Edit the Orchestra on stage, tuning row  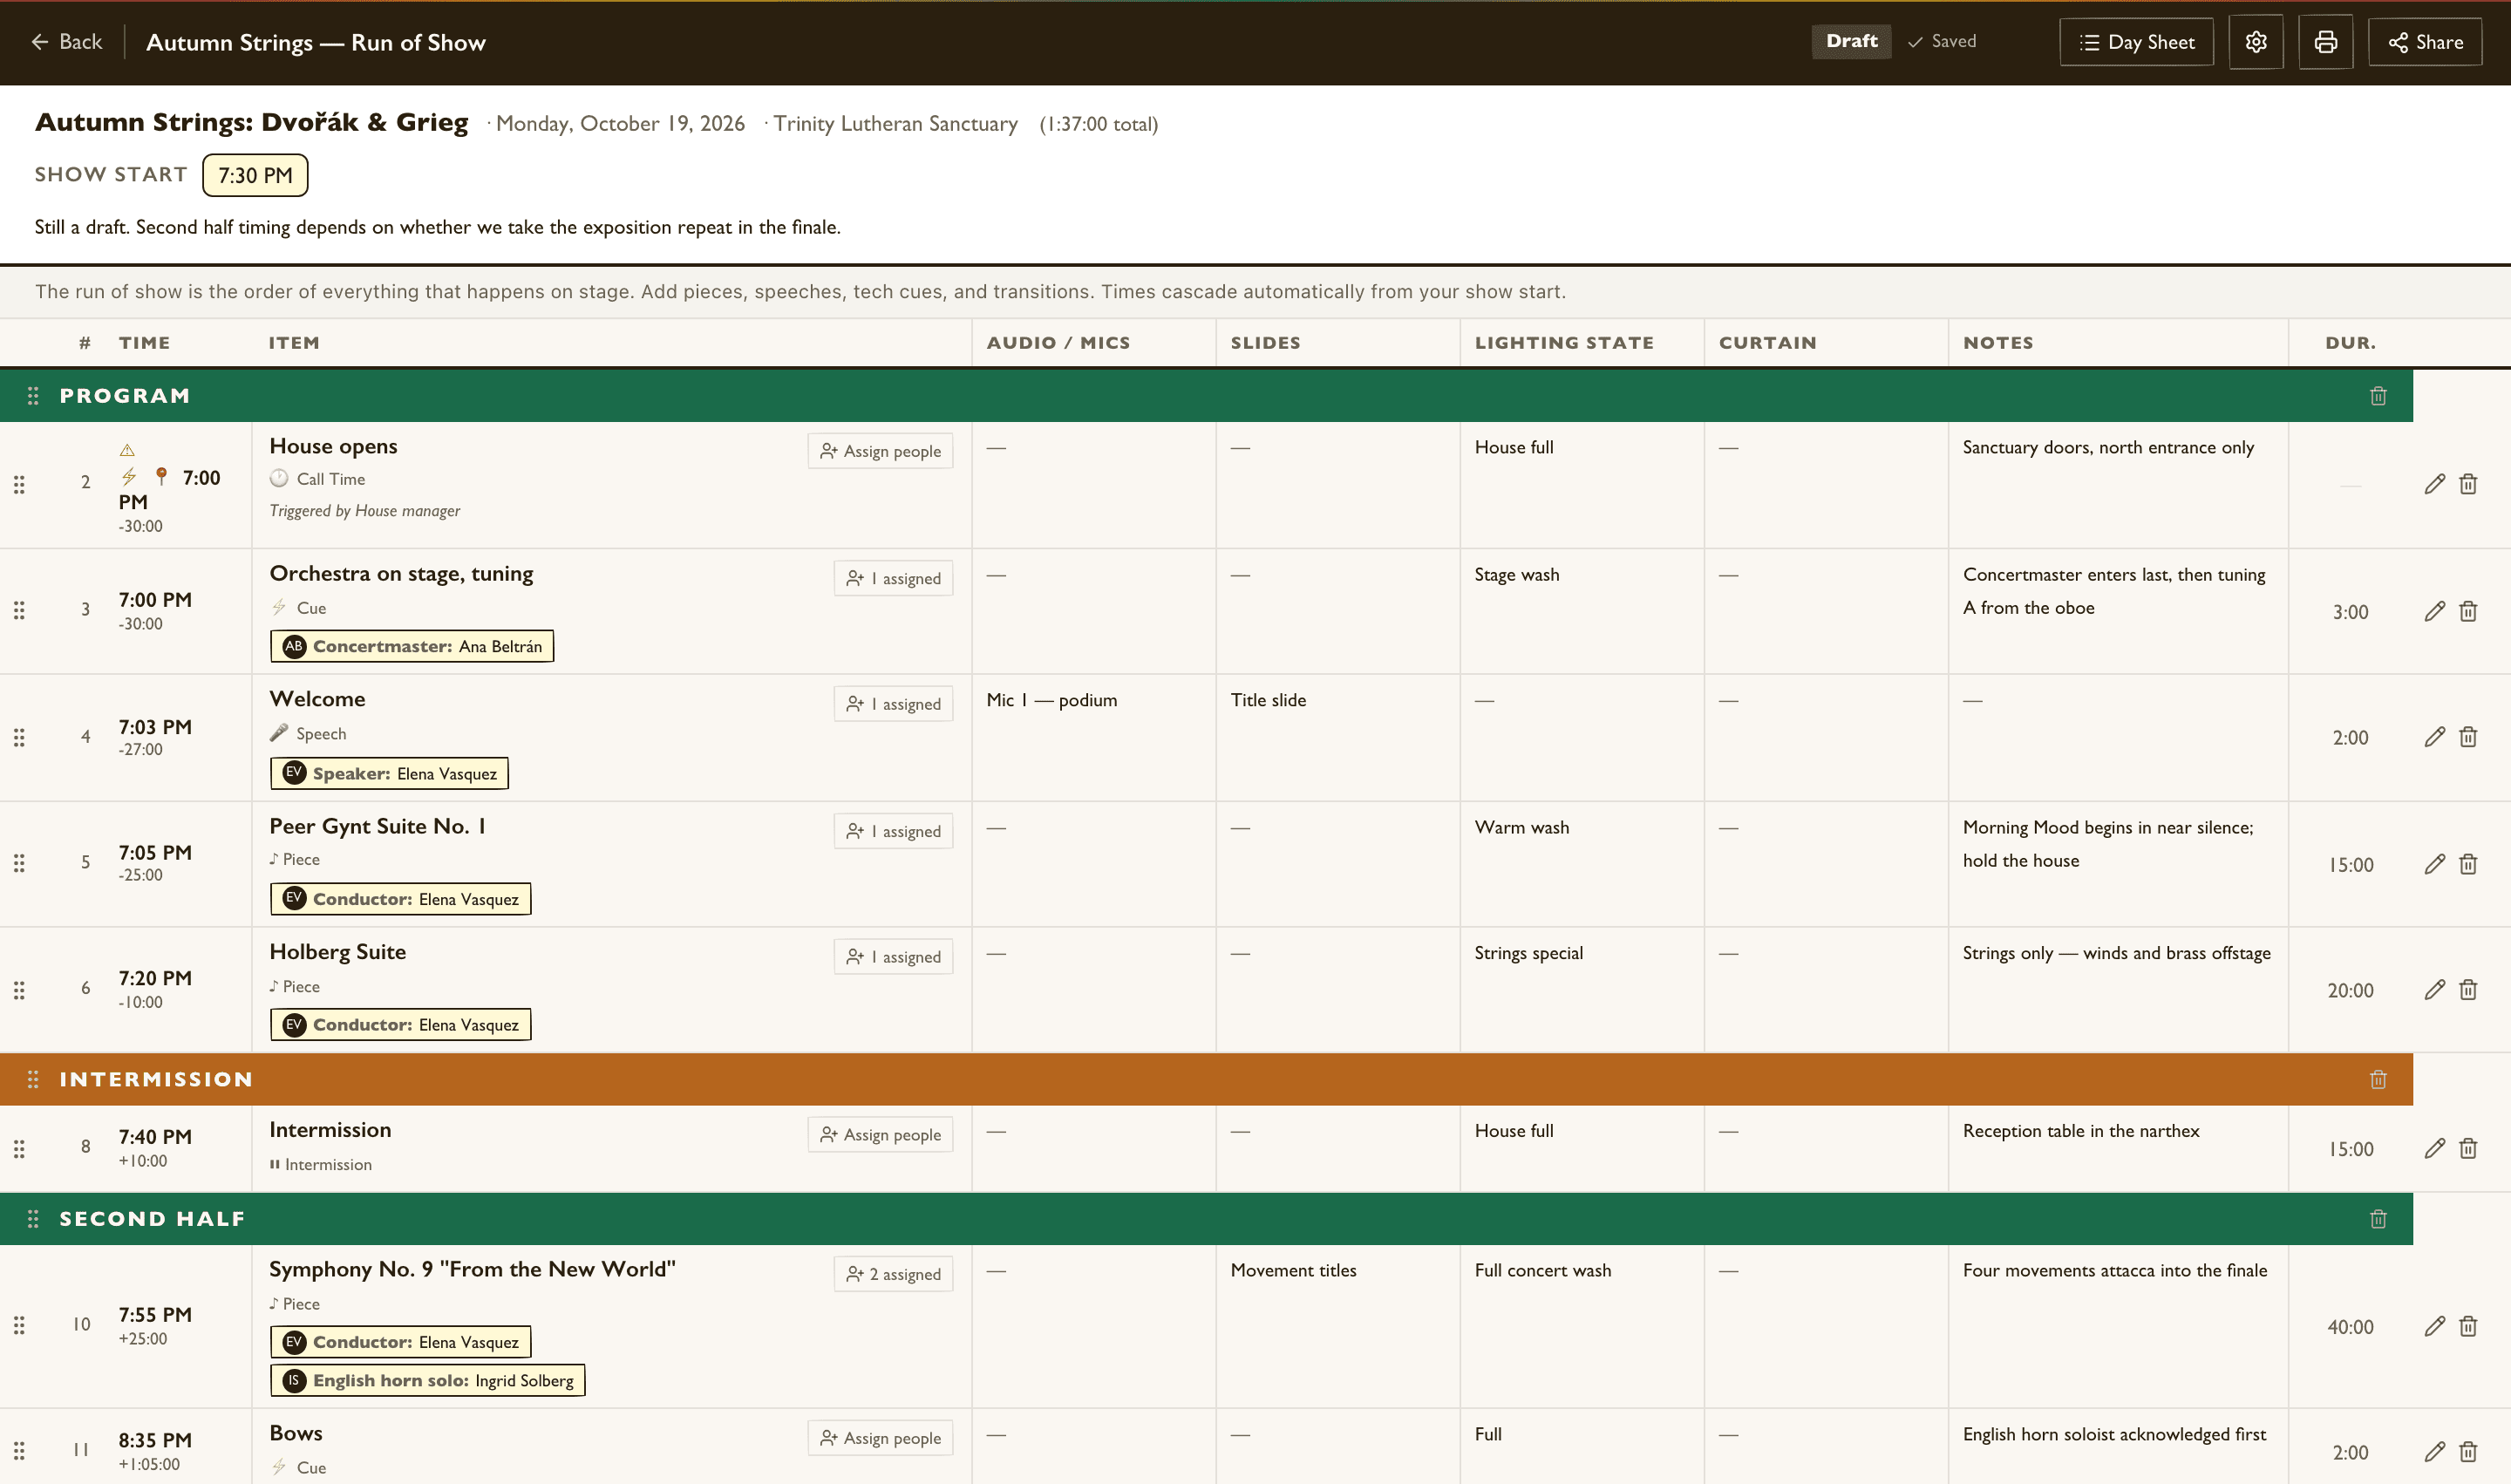point(2434,611)
